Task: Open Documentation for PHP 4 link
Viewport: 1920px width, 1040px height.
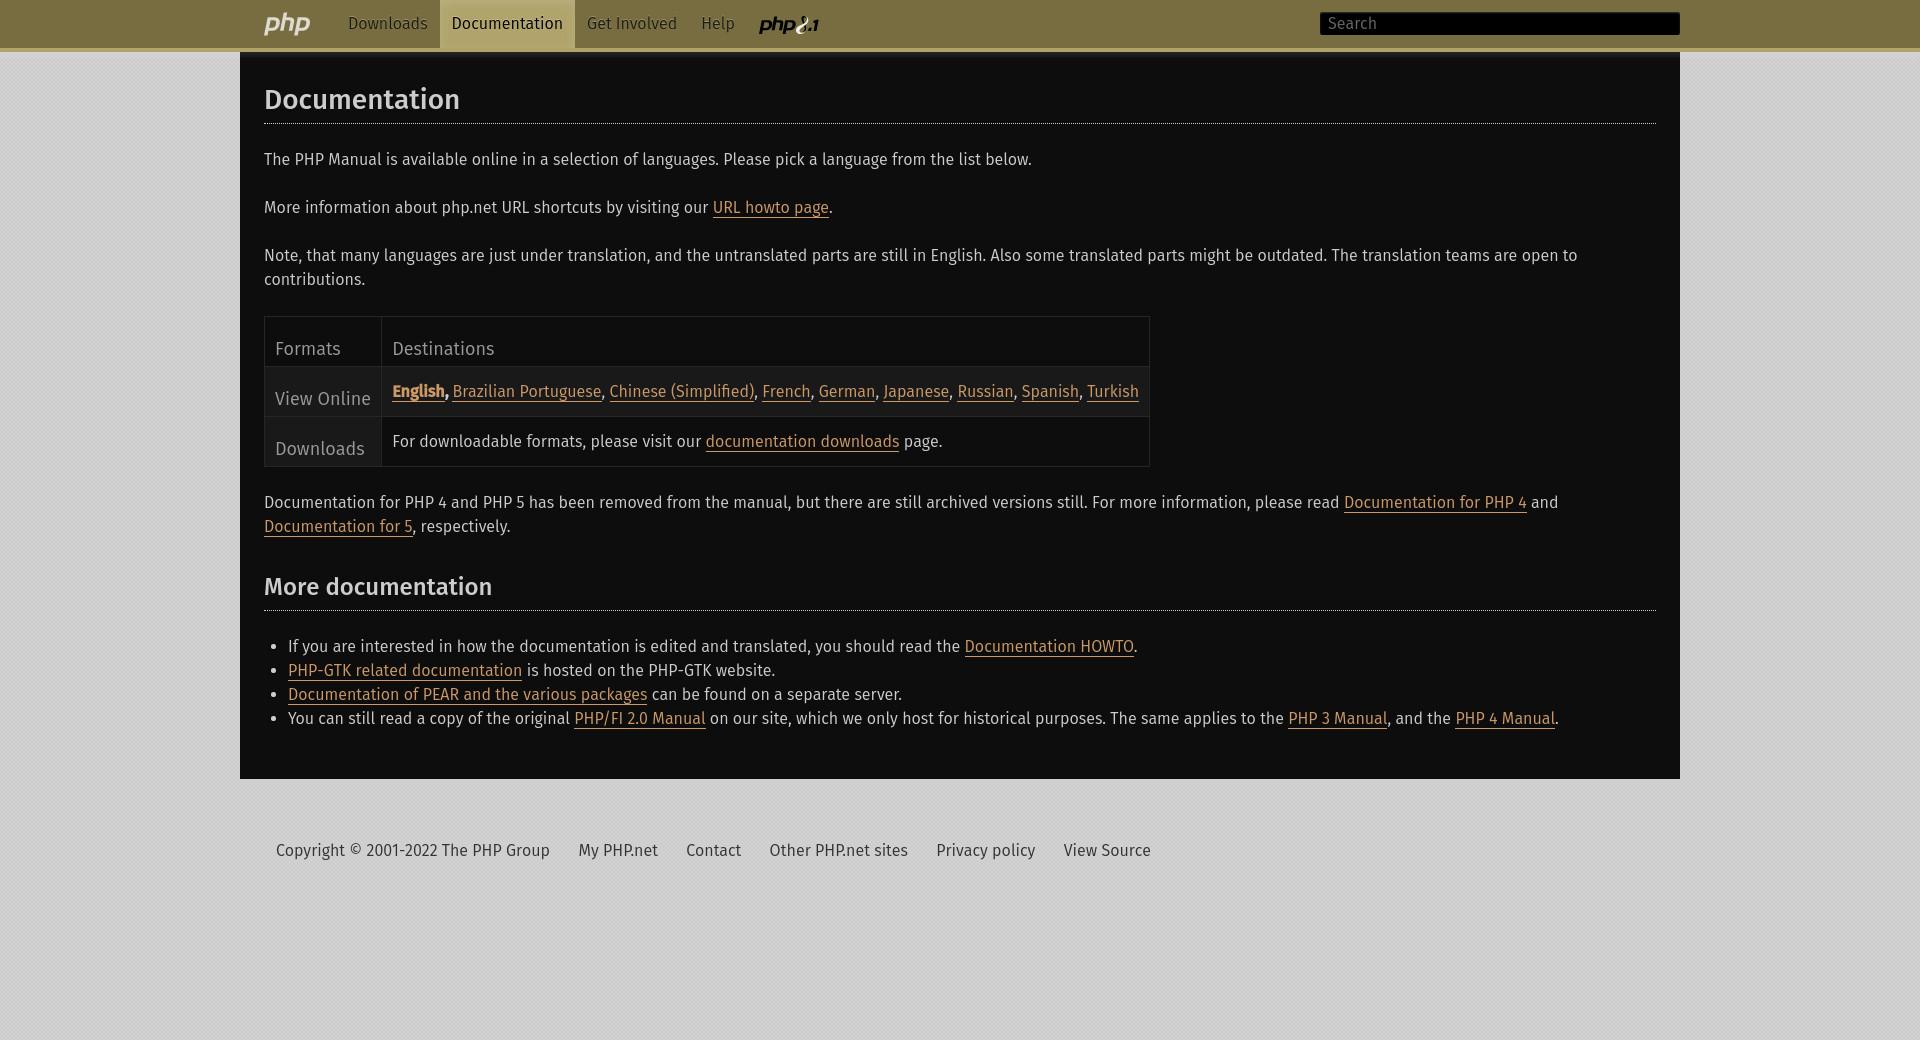Action: tap(1435, 503)
